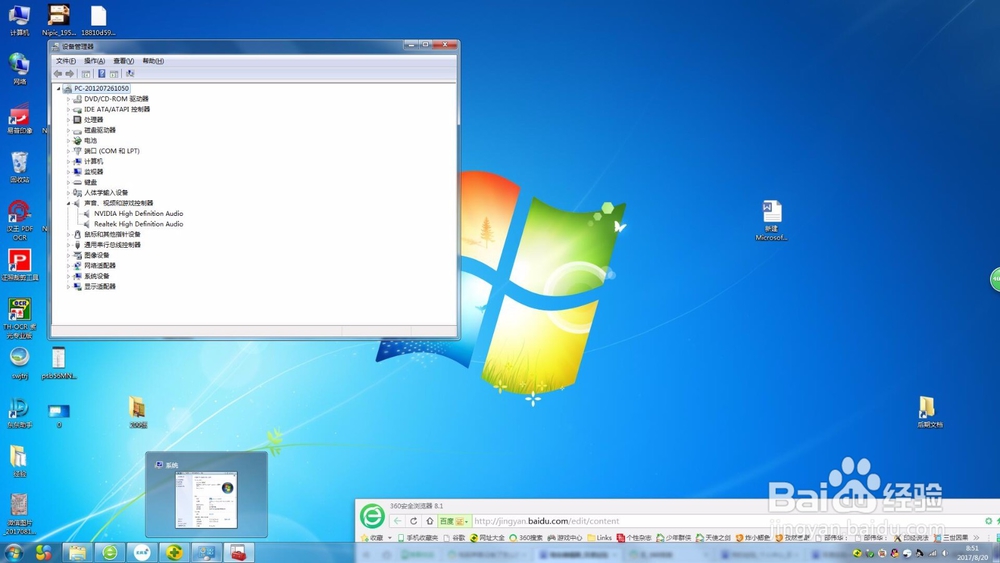Image resolution: width=1000 pixels, height=563 pixels.
Task: Expand the 处理器 node
Action: click(x=68, y=120)
